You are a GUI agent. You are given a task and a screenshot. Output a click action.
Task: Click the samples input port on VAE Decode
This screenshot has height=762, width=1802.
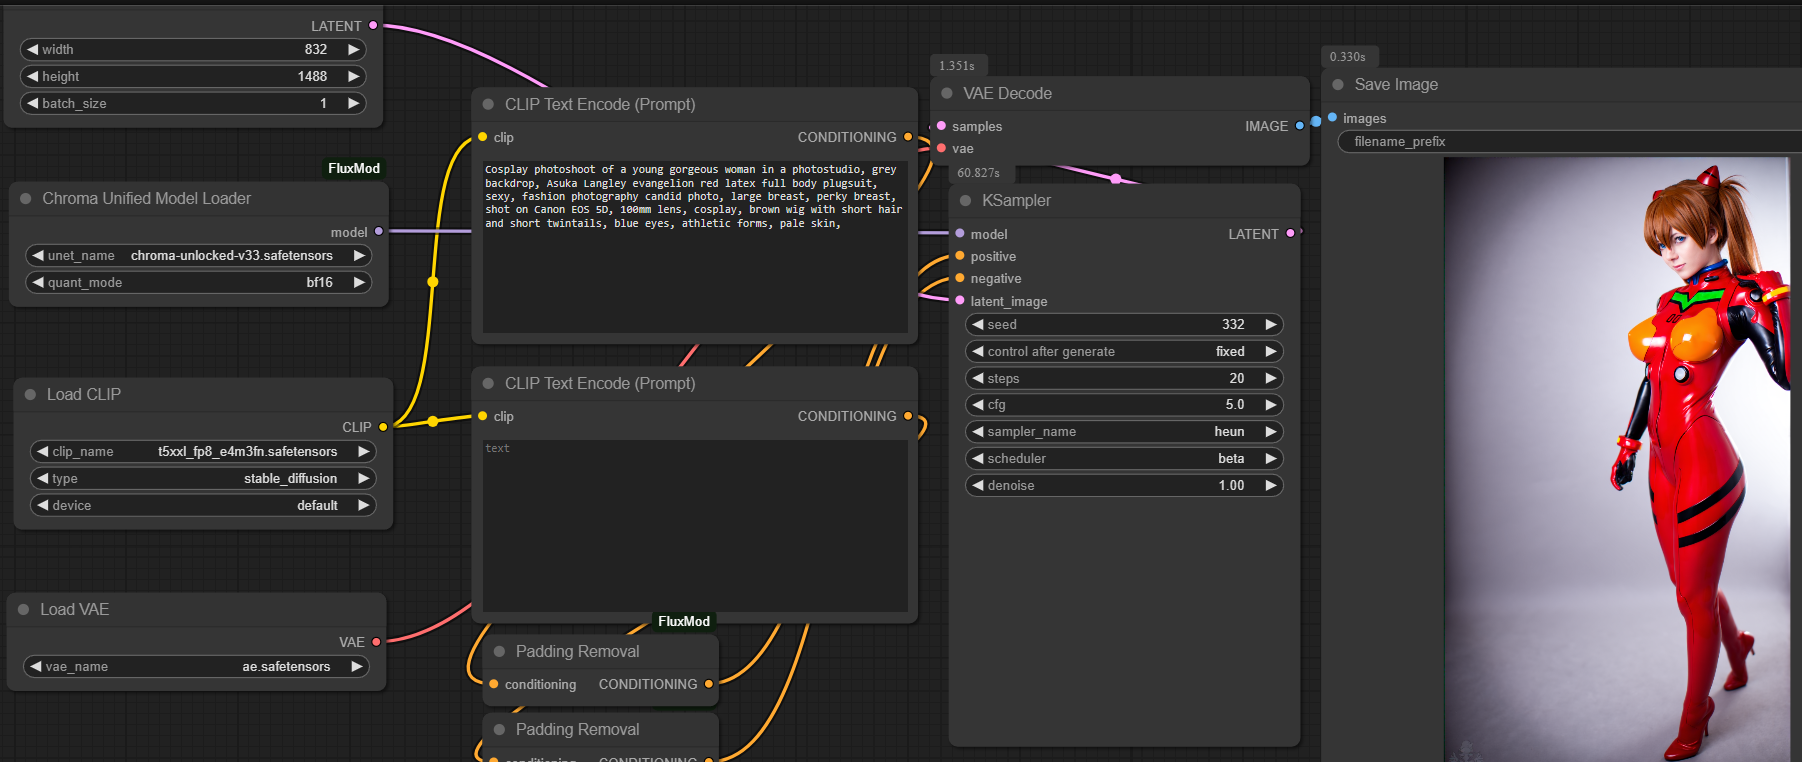click(x=941, y=126)
